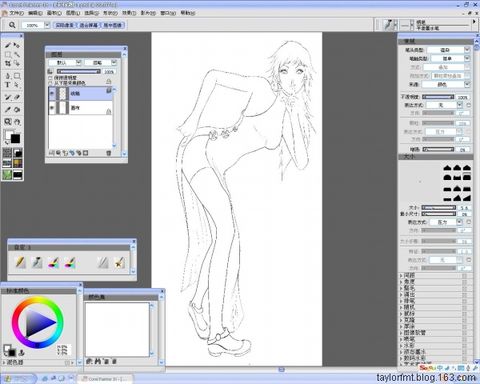The image size is (480, 384).
Task: Click the trash icon in Layers panel
Action: click(x=108, y=153)
